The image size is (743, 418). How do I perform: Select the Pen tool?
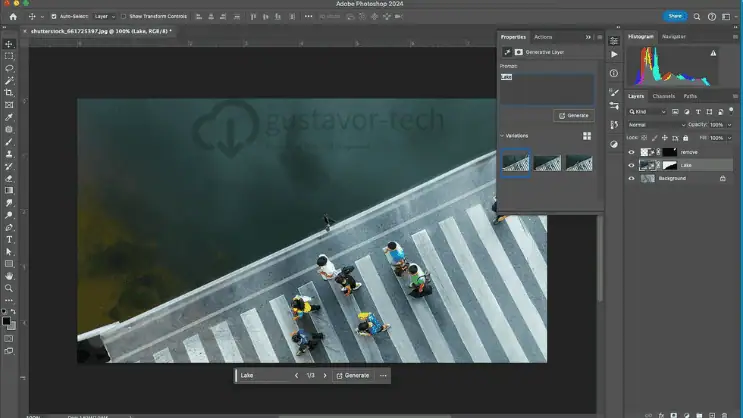point(9,227)
